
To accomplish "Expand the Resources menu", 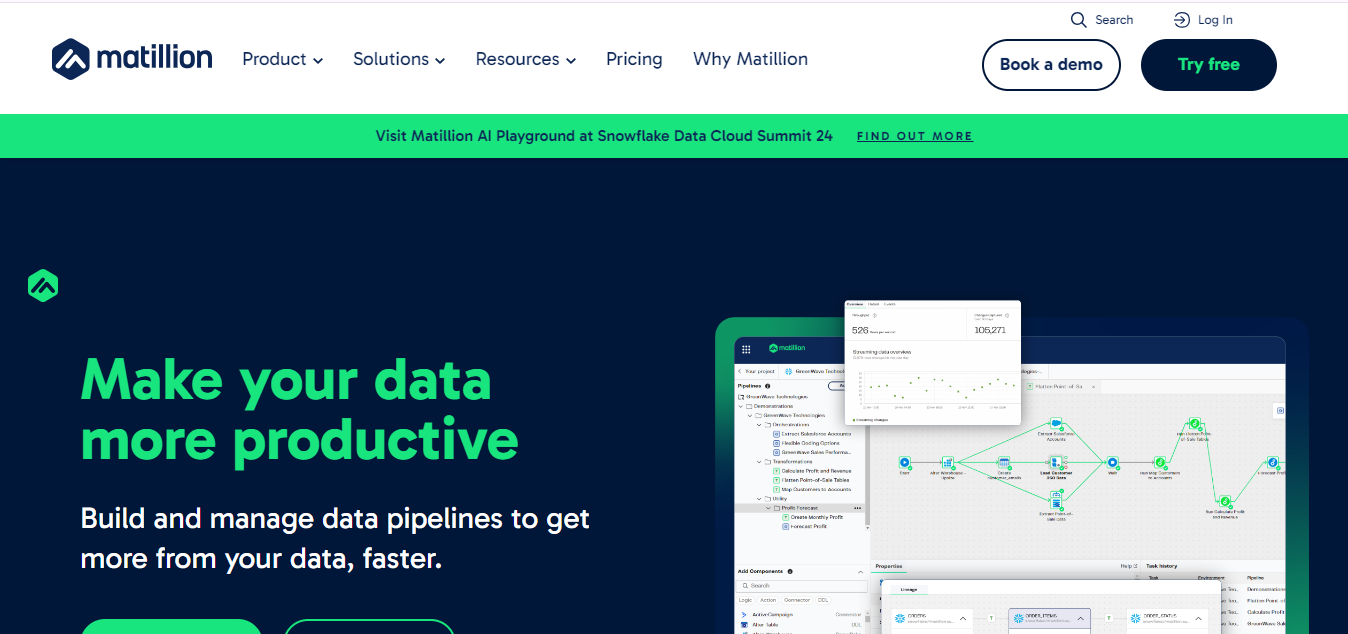I will (526, 59).
